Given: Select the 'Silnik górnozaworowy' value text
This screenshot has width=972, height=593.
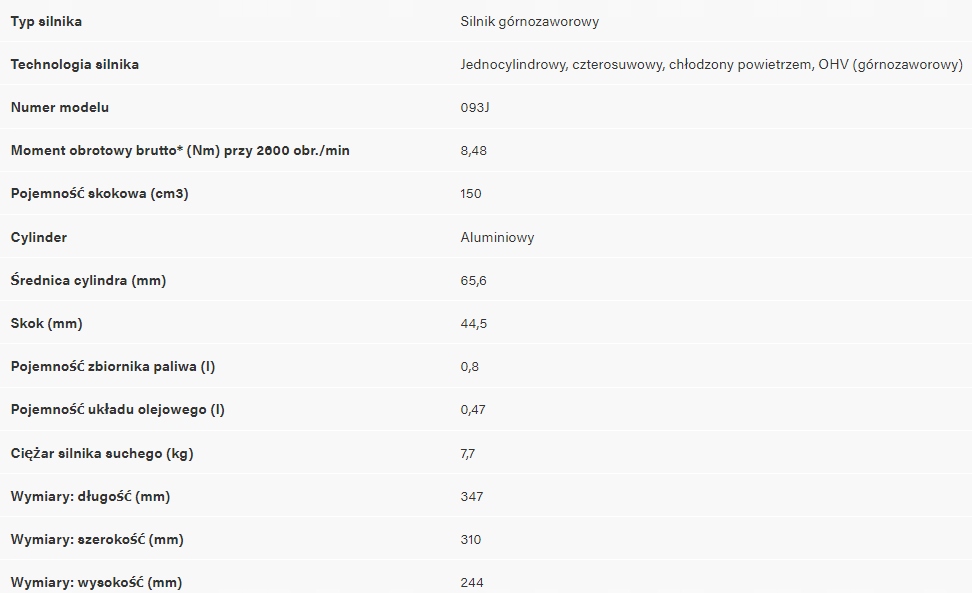Looking at the screenshot, I should 529,21.
